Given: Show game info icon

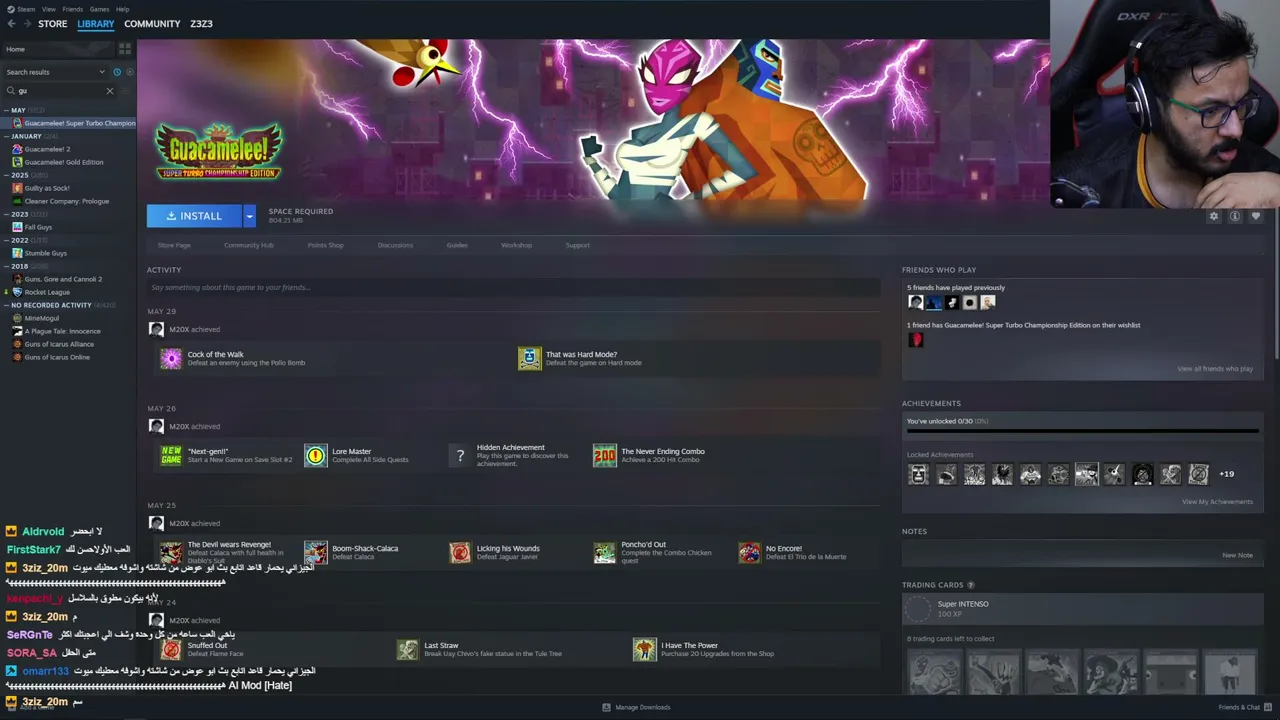Looking at the screenshot, I should pyautogui.click(x=1235, y=216).
